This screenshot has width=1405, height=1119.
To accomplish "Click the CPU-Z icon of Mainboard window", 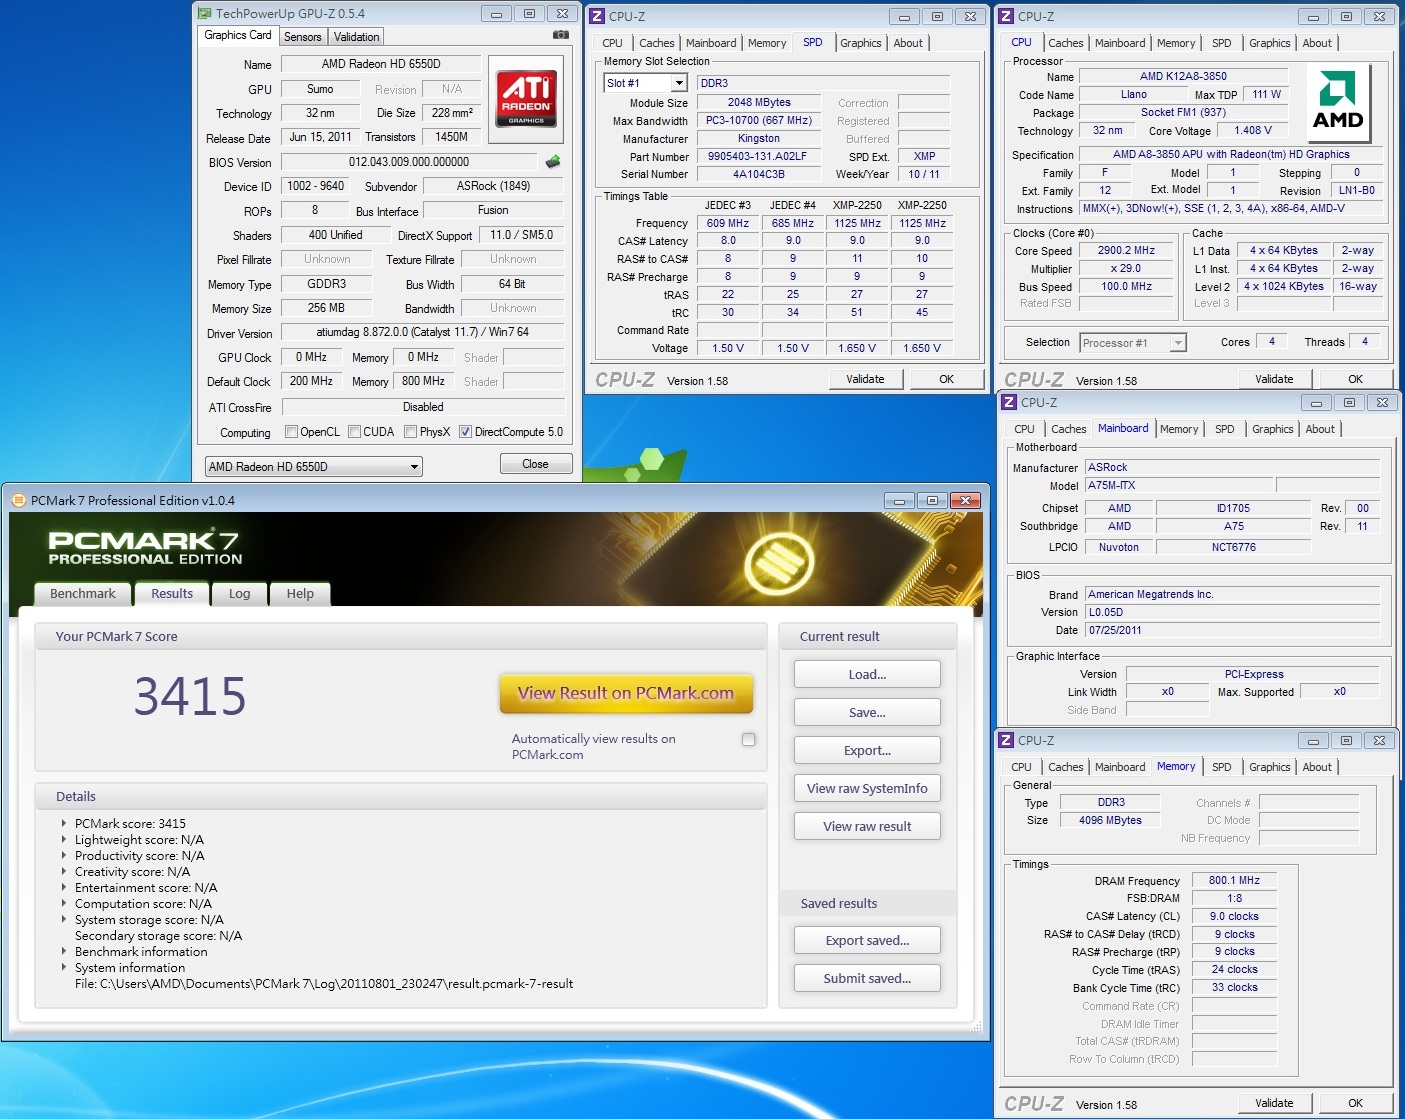I will [x=1008, y=403].
